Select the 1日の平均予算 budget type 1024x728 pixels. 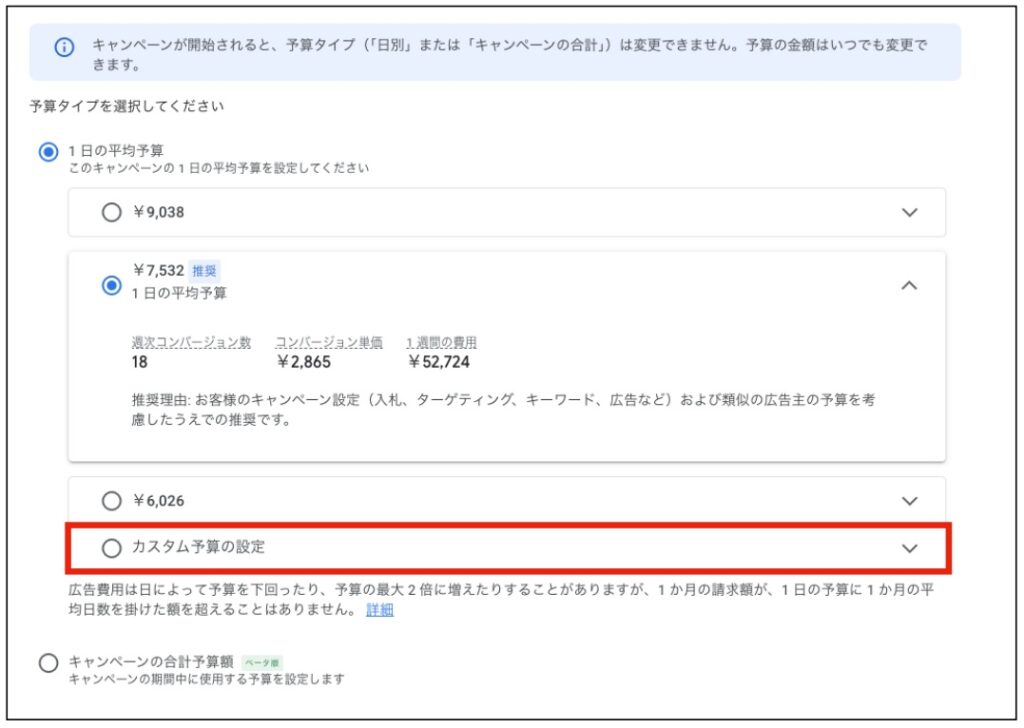[x=47, y=152]
